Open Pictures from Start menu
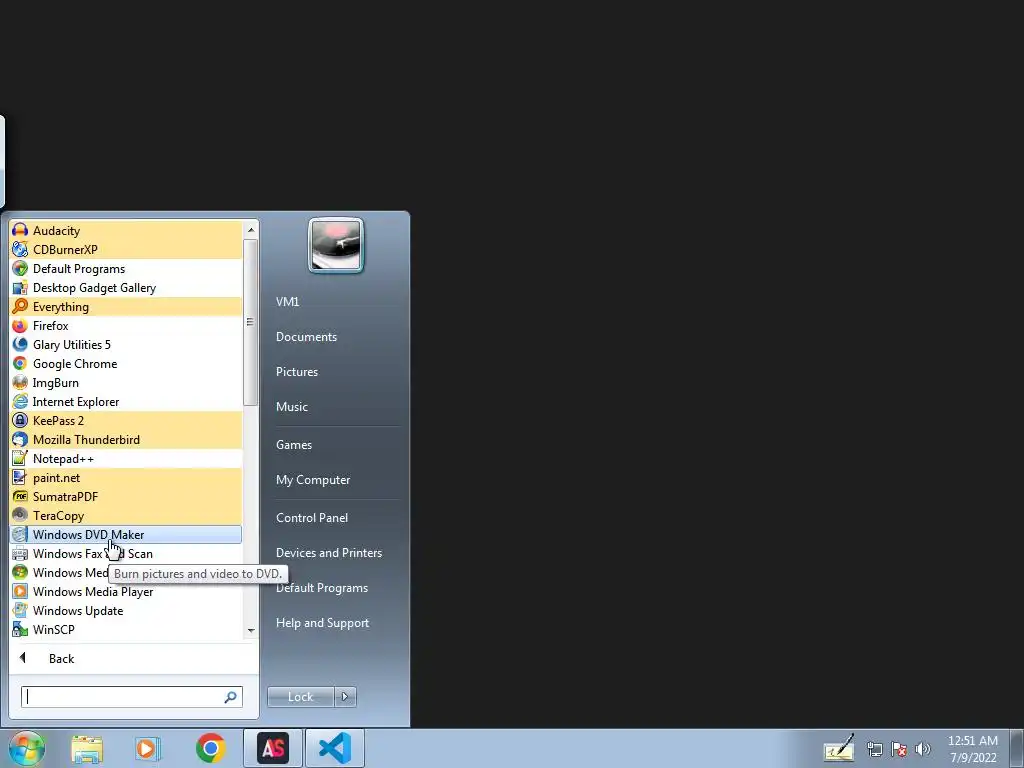 coord(296,372)
